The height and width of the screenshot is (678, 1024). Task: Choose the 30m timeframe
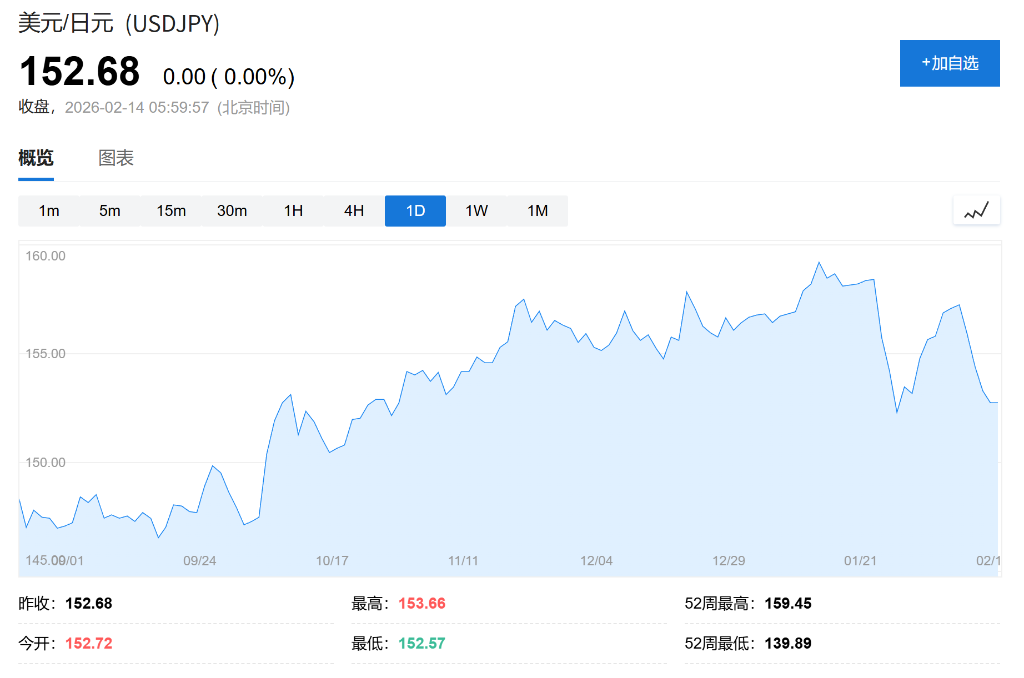pos(232,211)
